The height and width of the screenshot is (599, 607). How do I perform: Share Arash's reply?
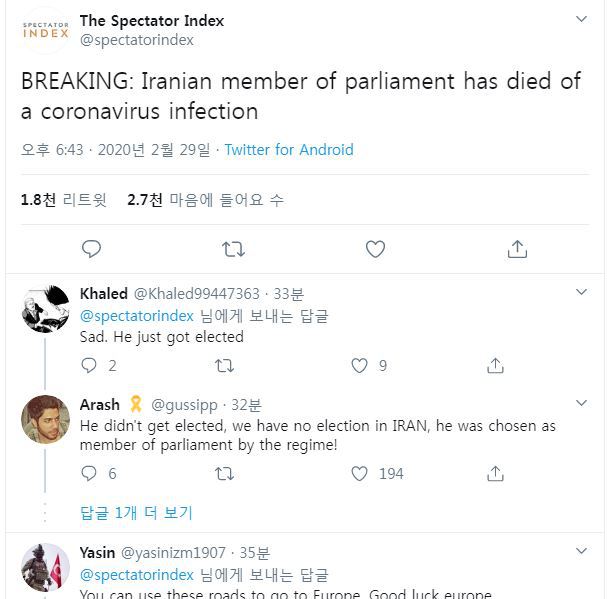coord(495,473)
